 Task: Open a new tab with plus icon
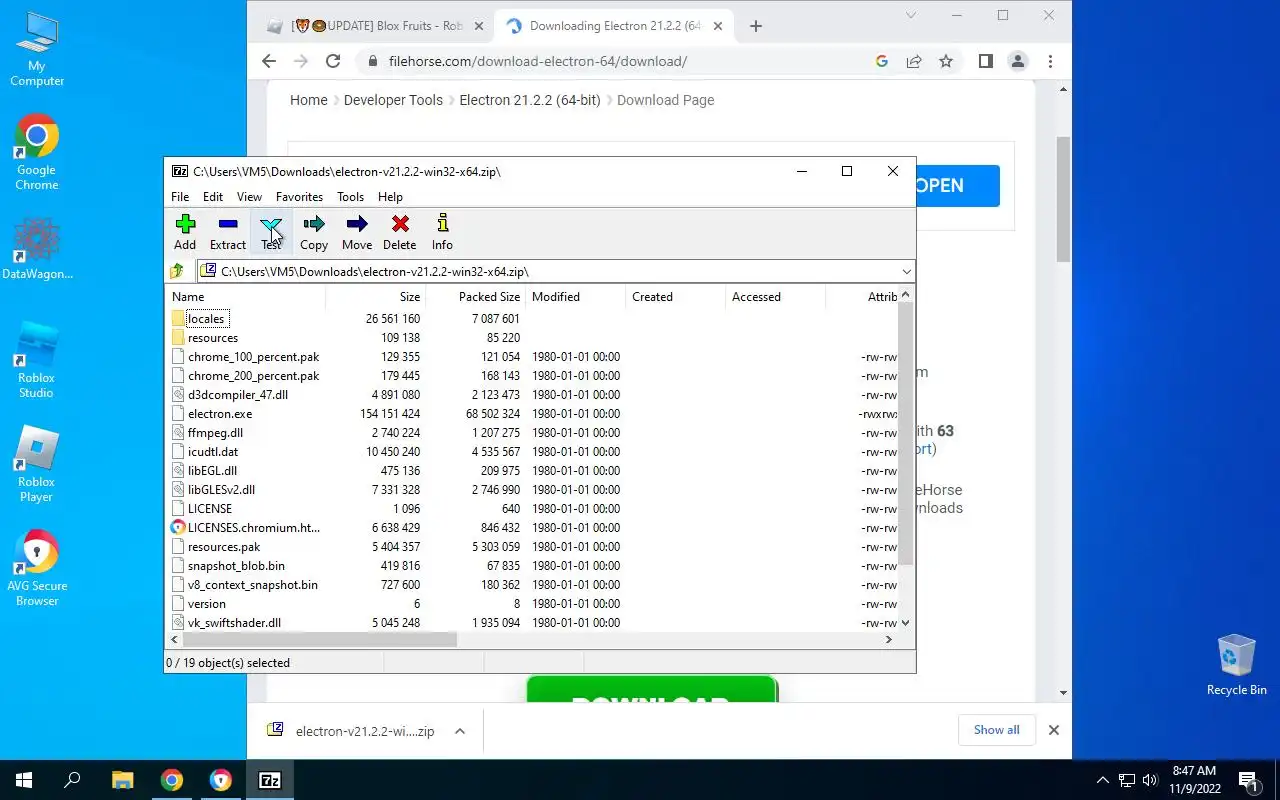pos(756,26)
